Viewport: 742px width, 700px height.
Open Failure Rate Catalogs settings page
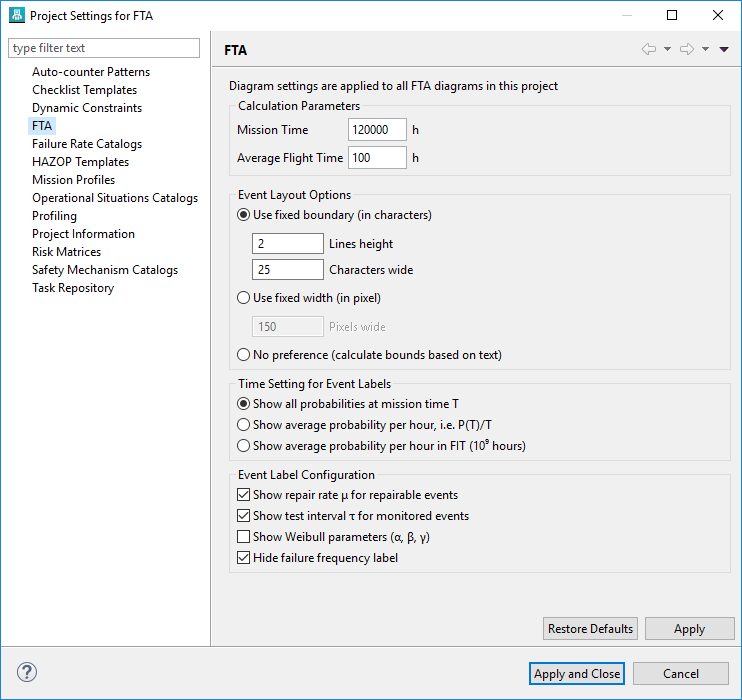click(87, 144)
